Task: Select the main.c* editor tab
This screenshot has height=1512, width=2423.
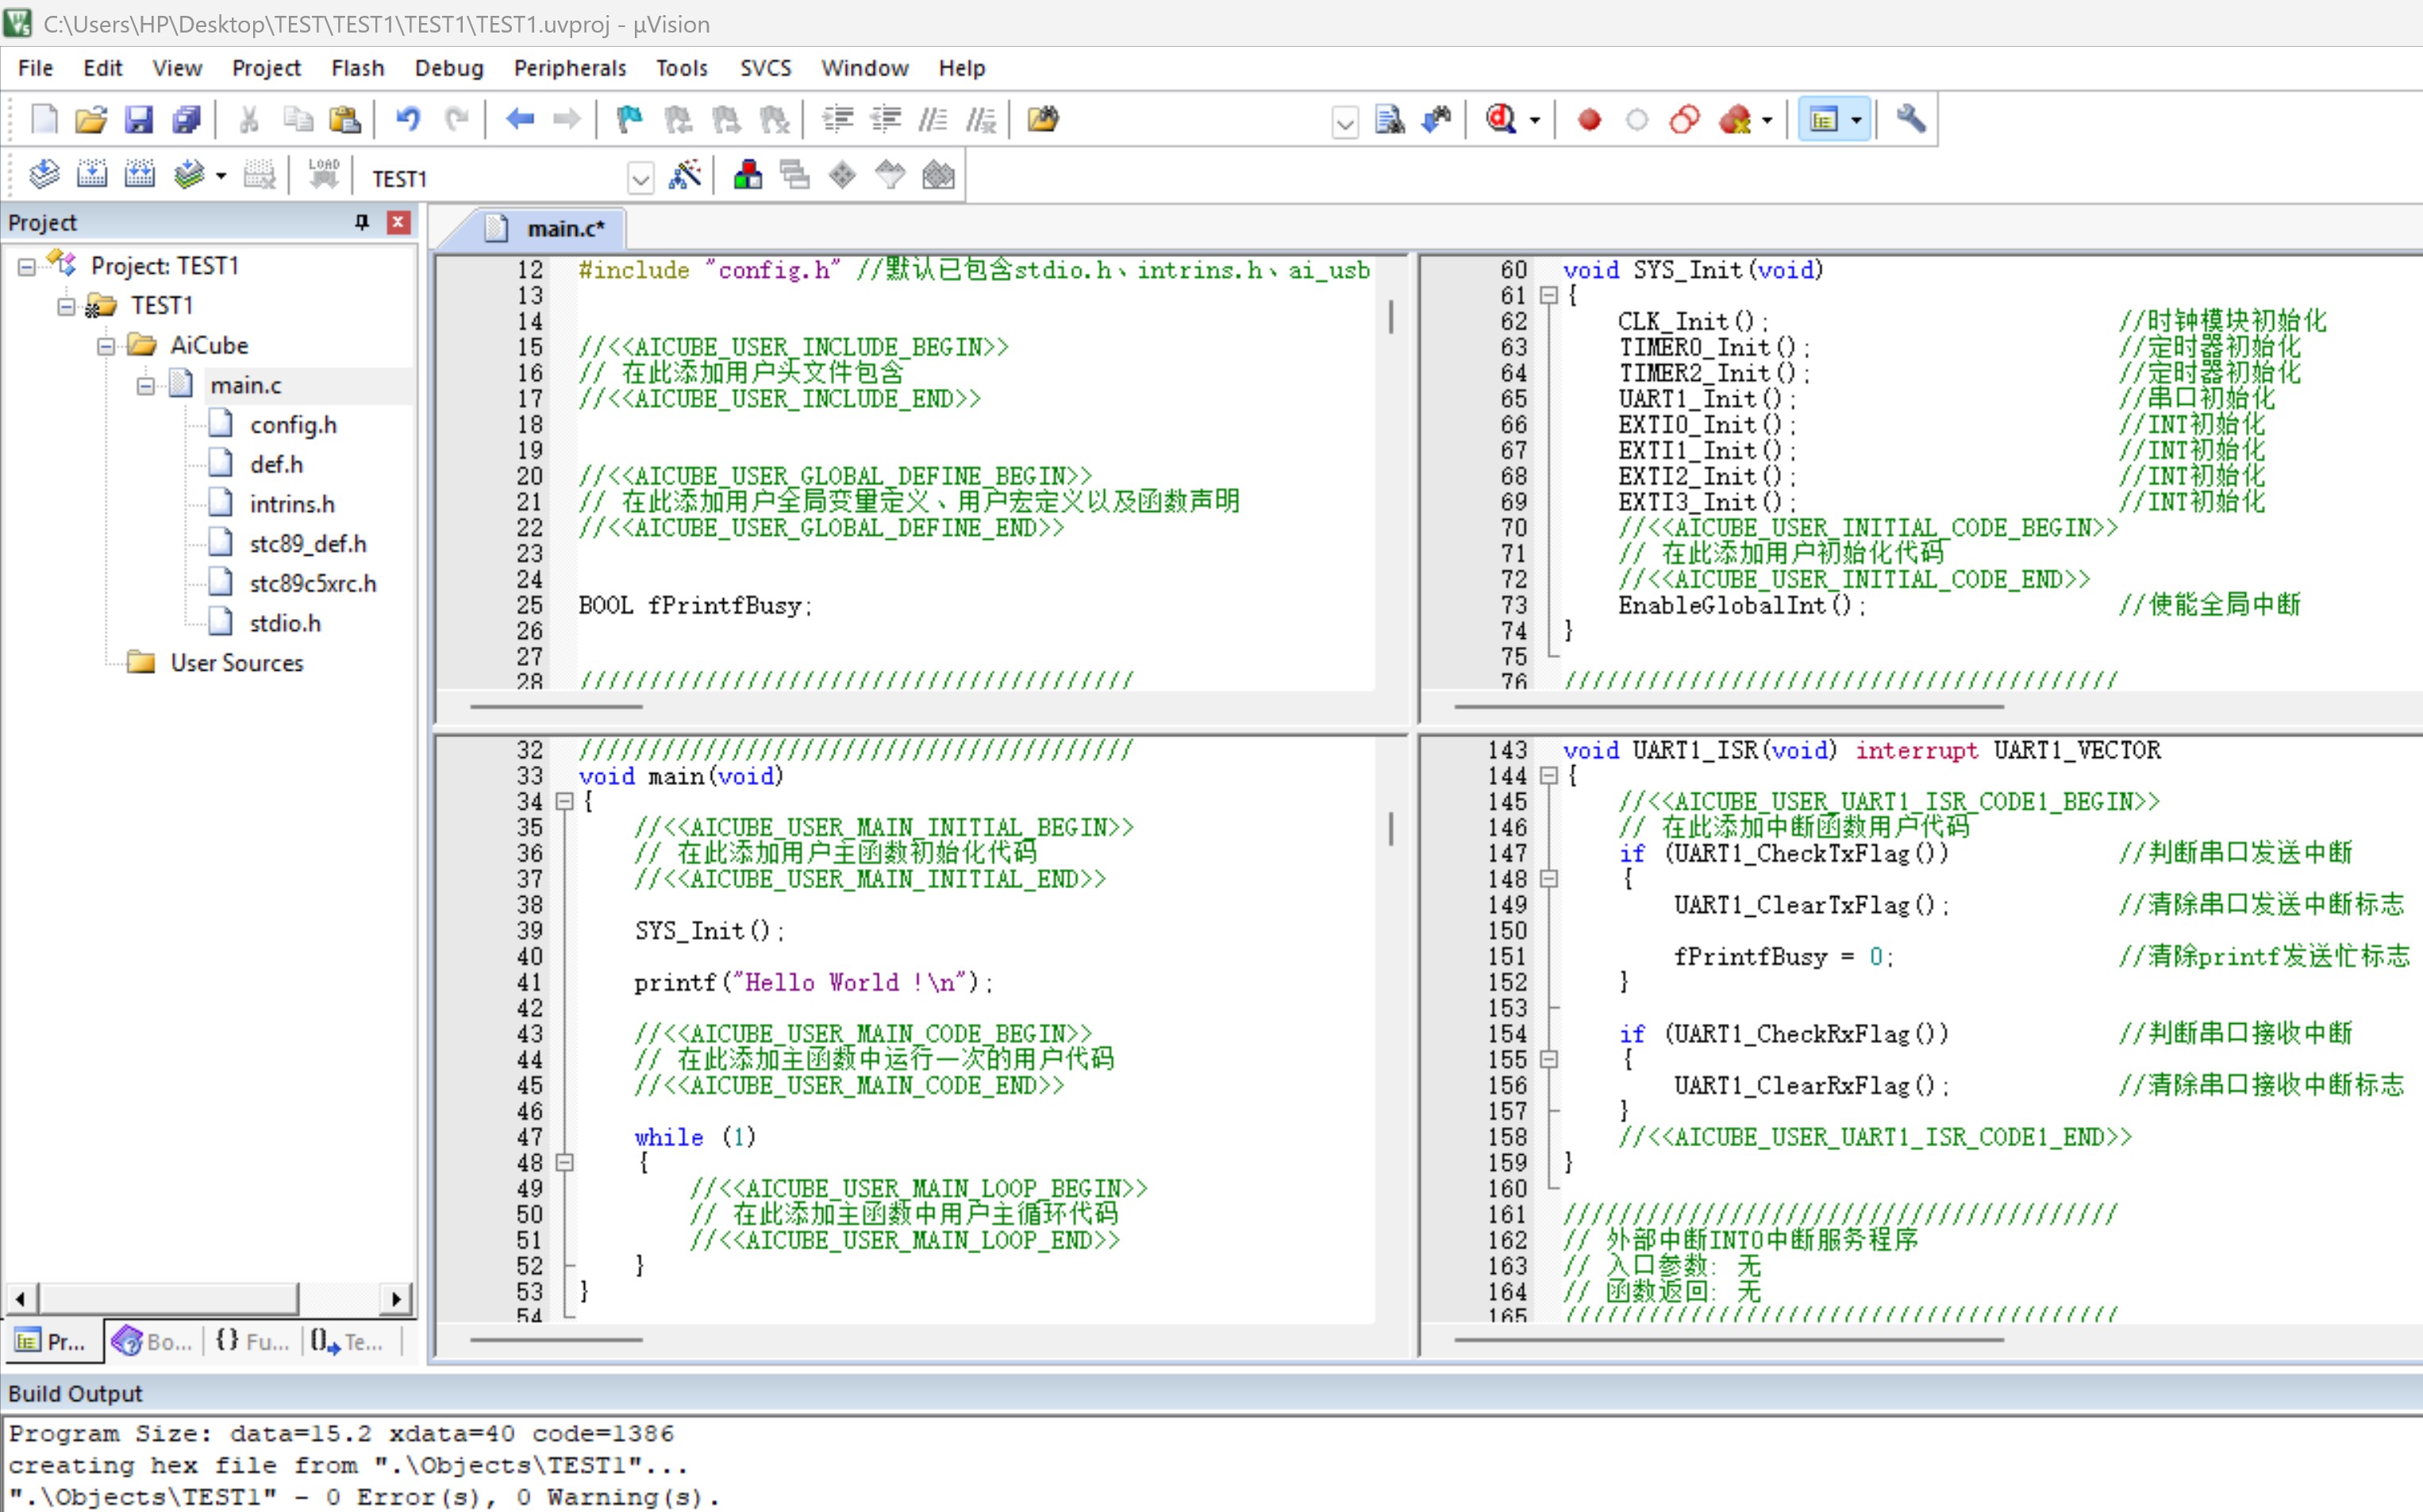Action: (551, 229)
